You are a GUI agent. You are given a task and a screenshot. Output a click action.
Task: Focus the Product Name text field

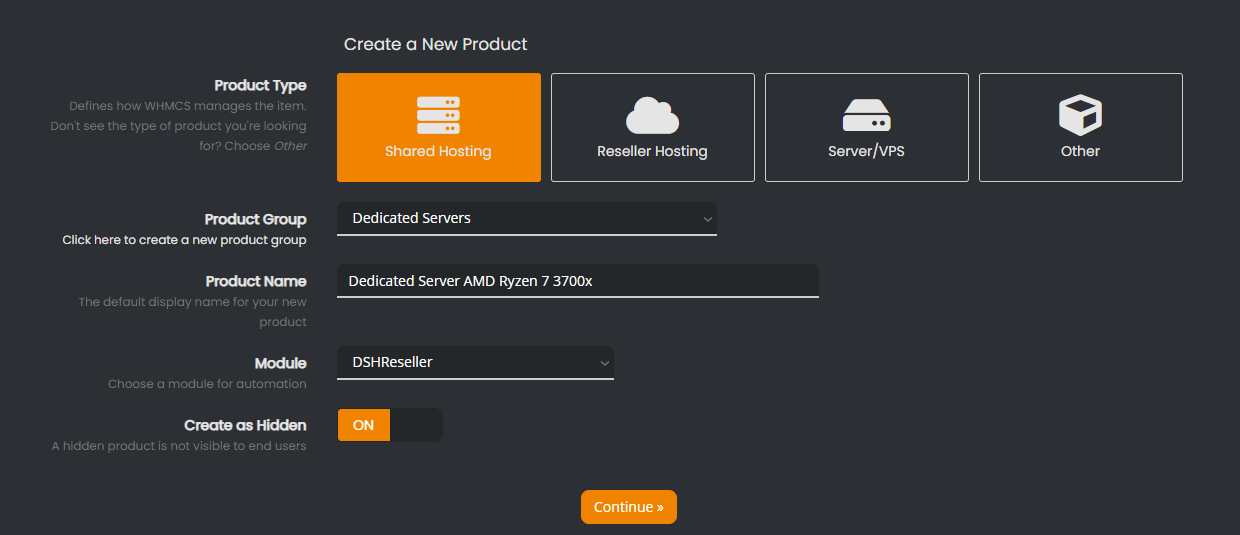pyautogui.click(x=577, y=281)
